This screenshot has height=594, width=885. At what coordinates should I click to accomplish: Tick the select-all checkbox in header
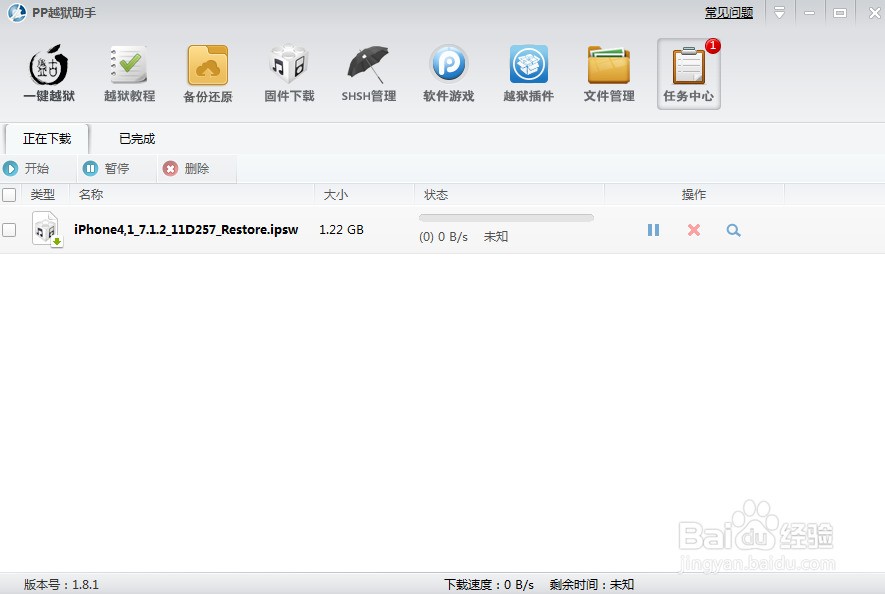[9, 195]
